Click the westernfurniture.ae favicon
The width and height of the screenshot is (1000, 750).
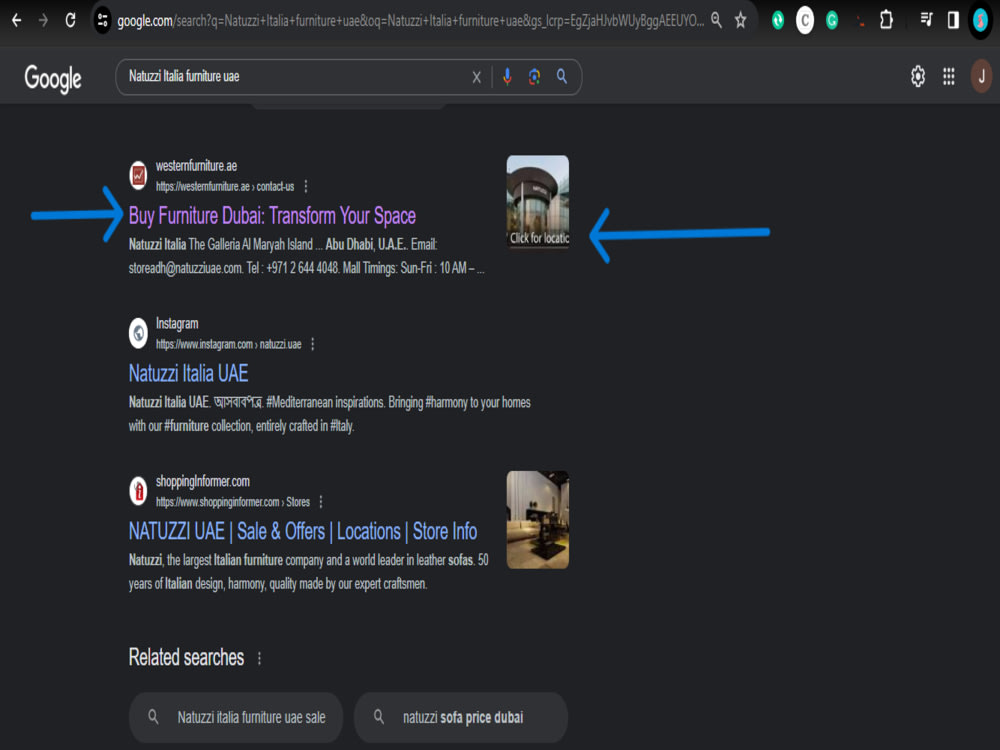tap(138, 175)
